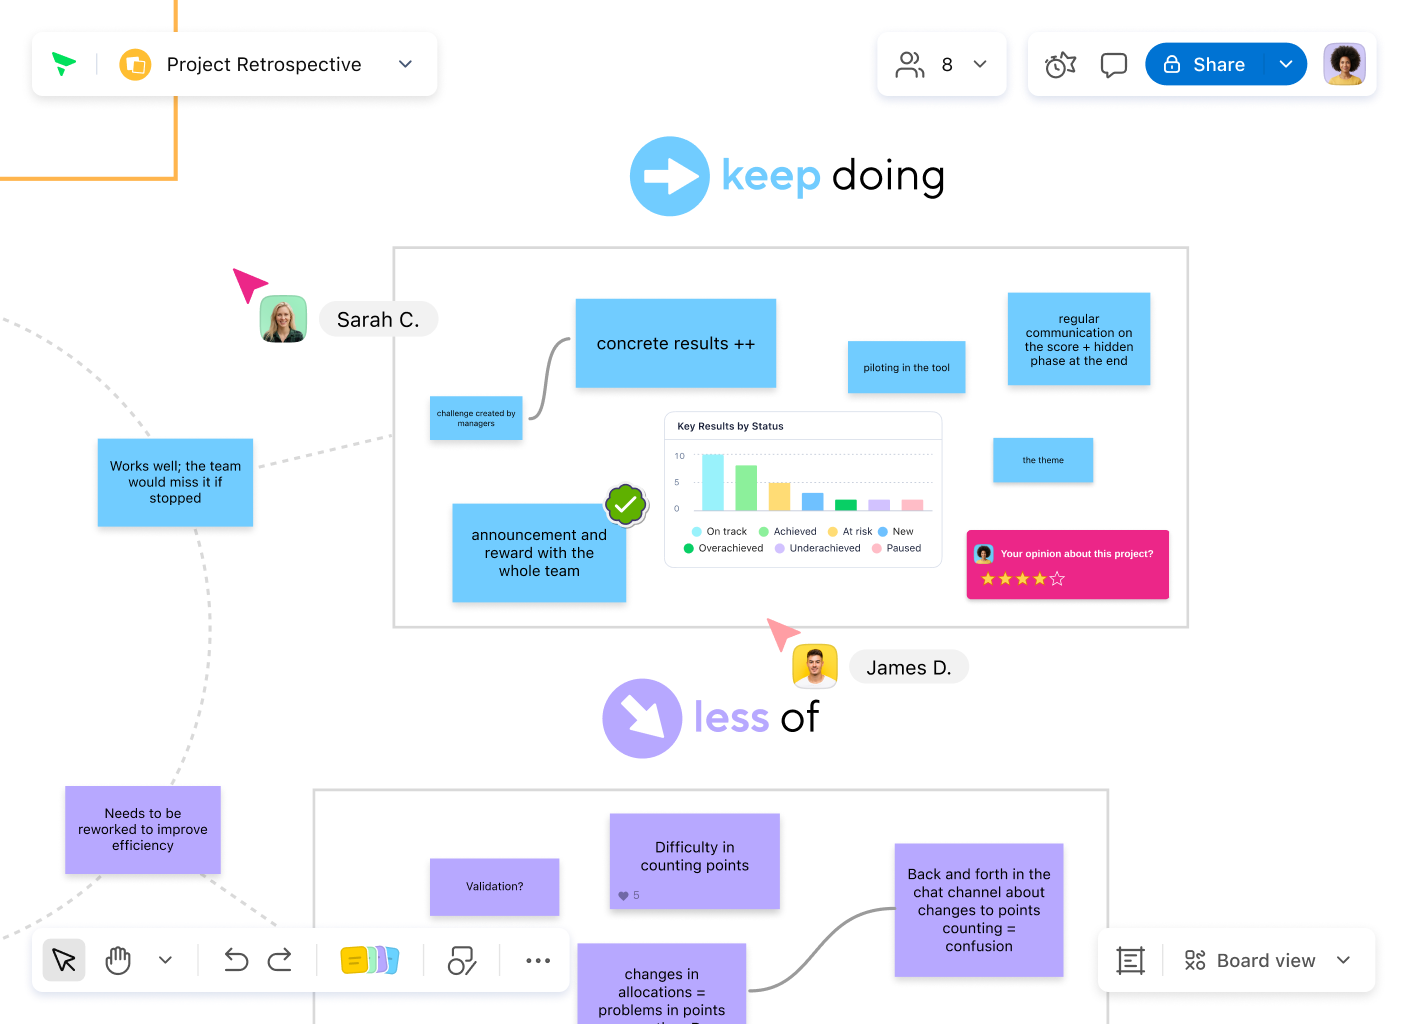Select 'changes in allocations' sticky note
The image size is (1408, 1024).
tap(662, 984)
